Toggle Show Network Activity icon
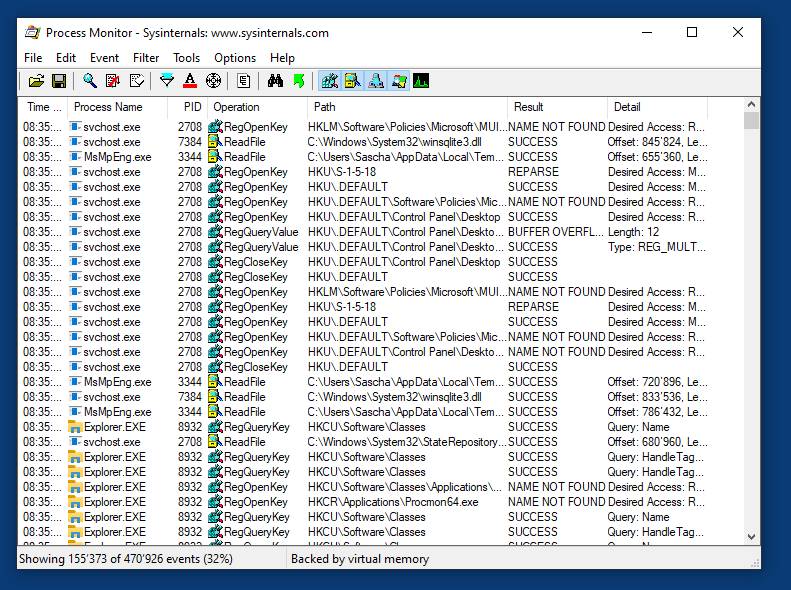The height and width of the screenshot is (590, 791). (x=376, y=81)
